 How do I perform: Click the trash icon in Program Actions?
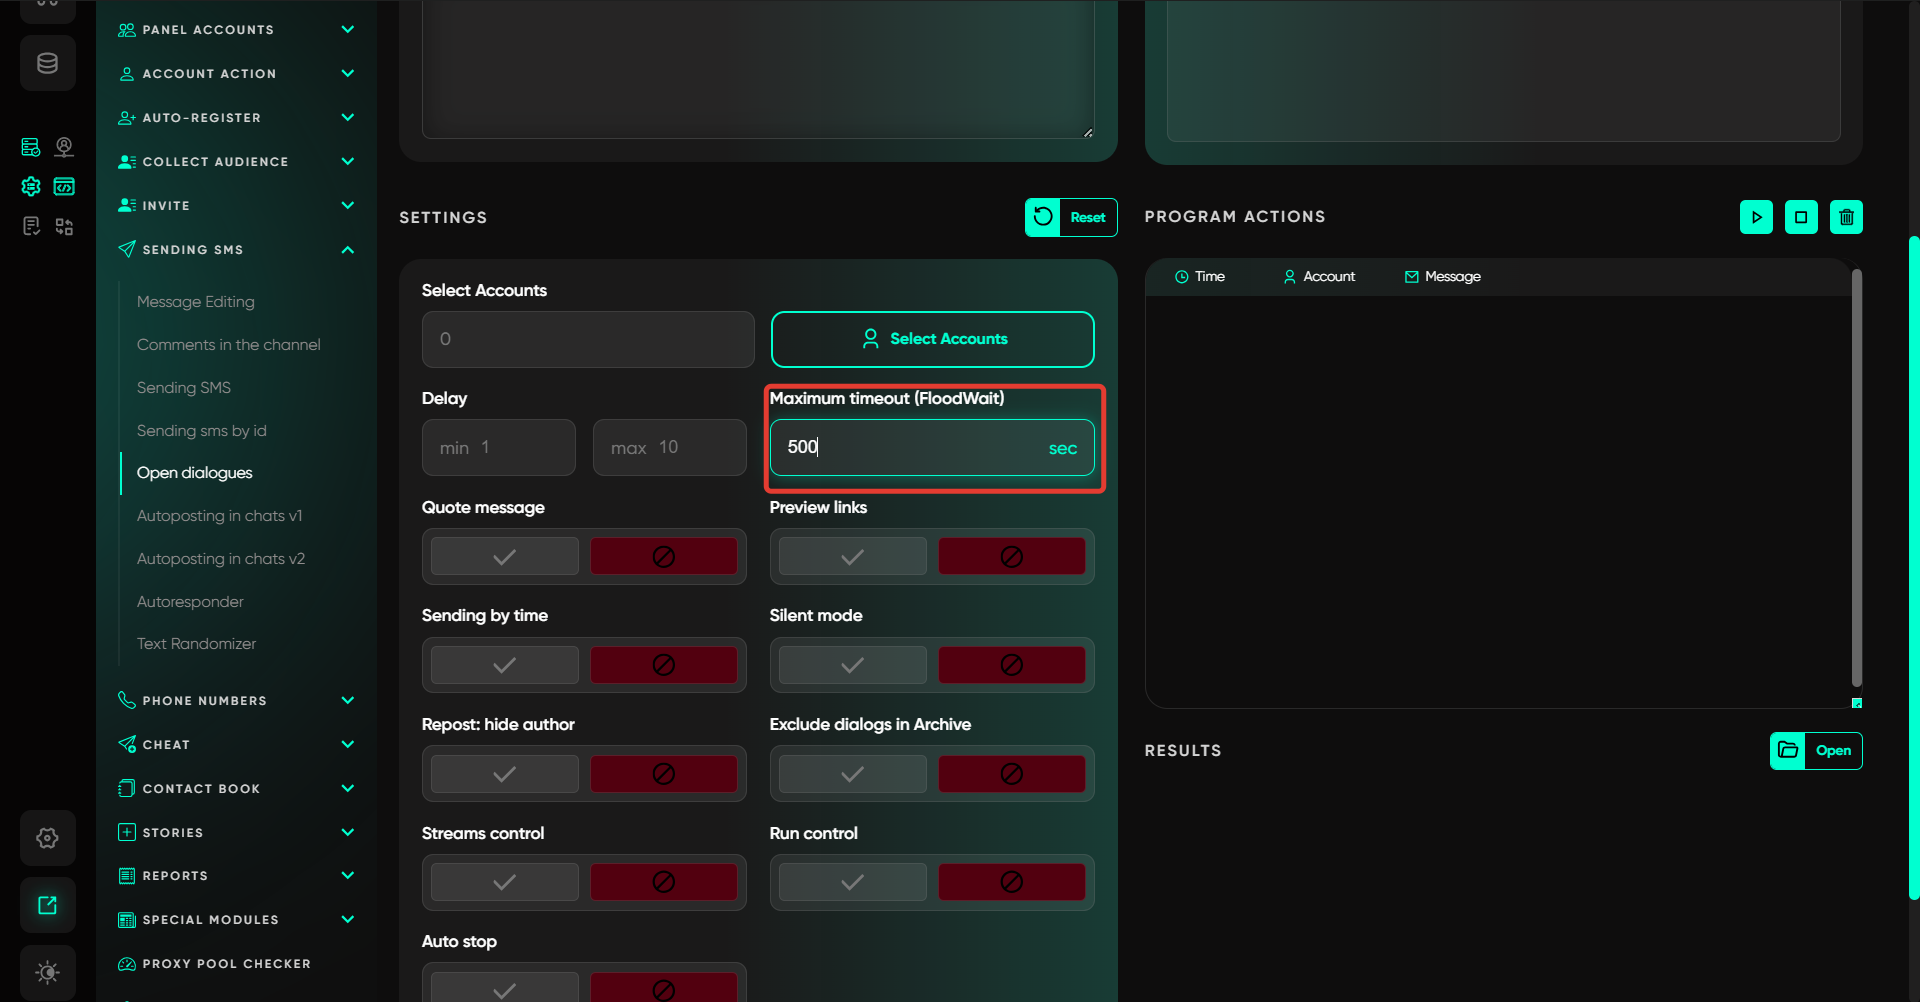(1846, 217)
